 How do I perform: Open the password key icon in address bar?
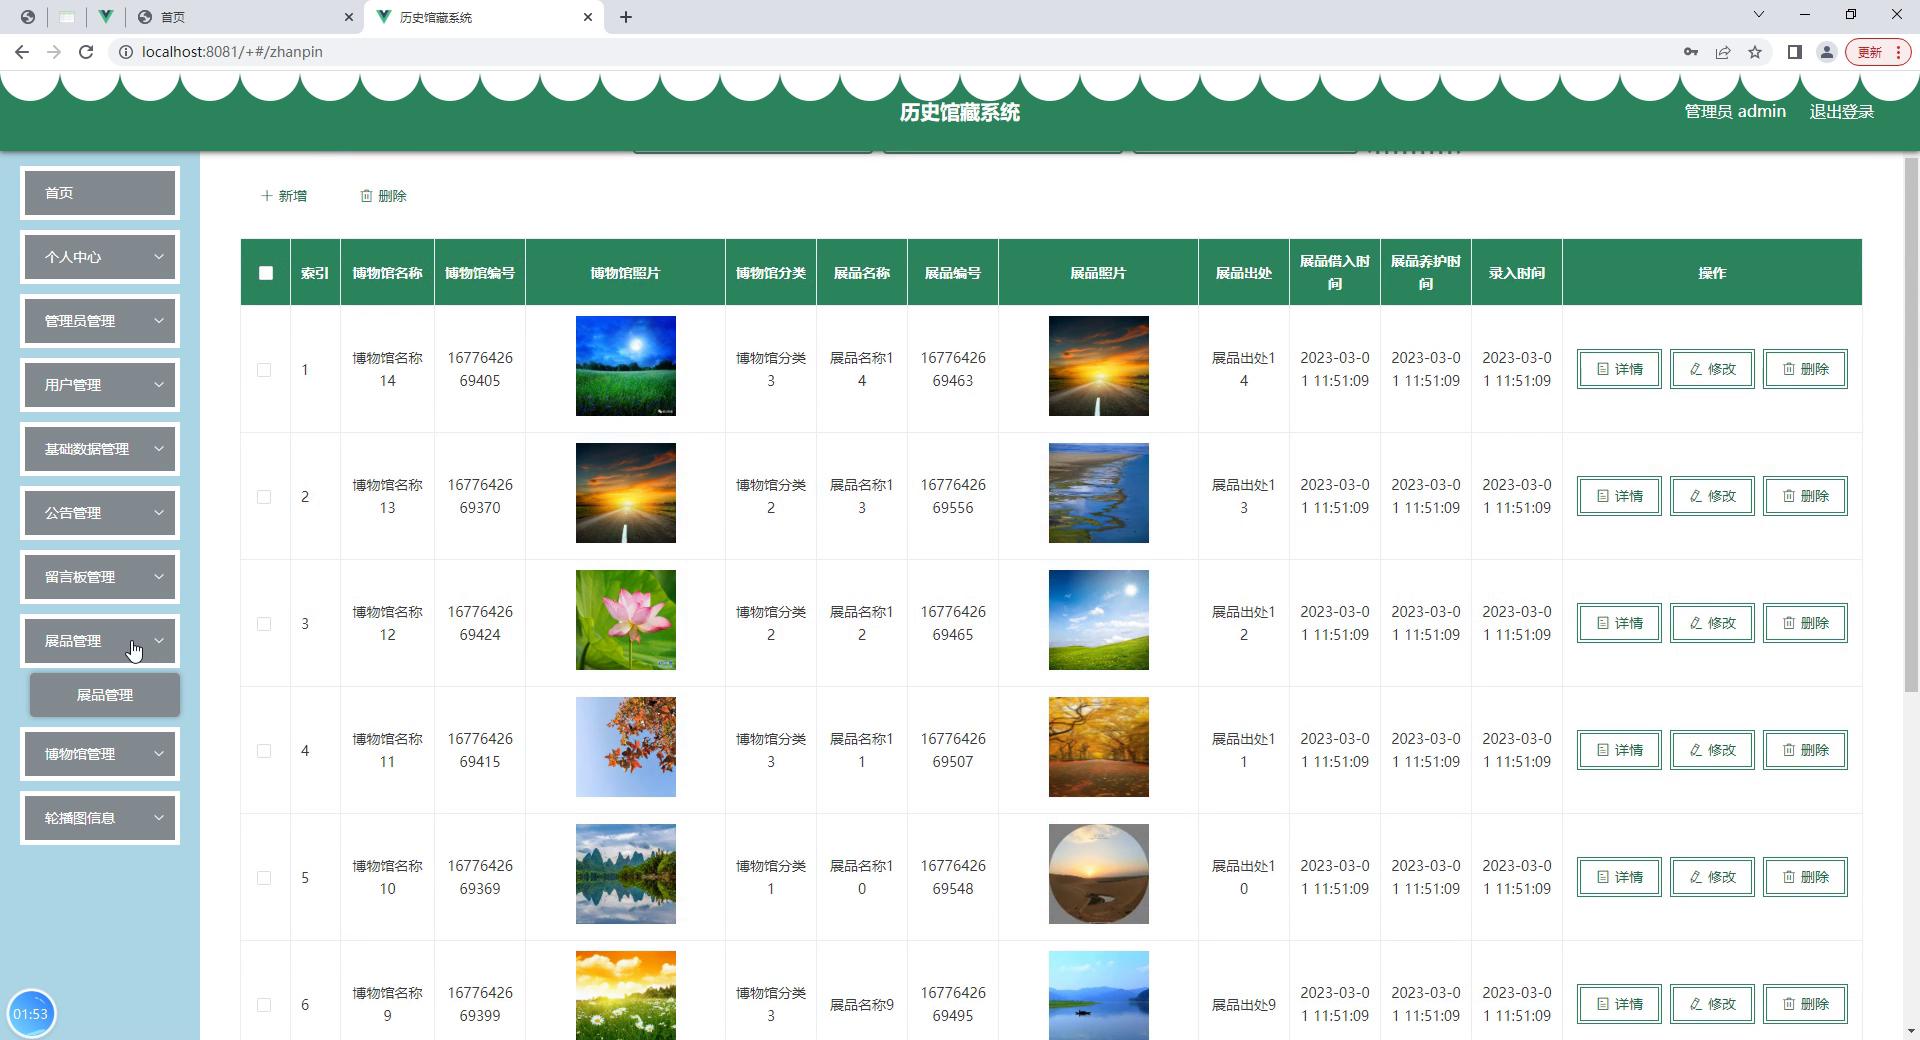point(1691,52)
